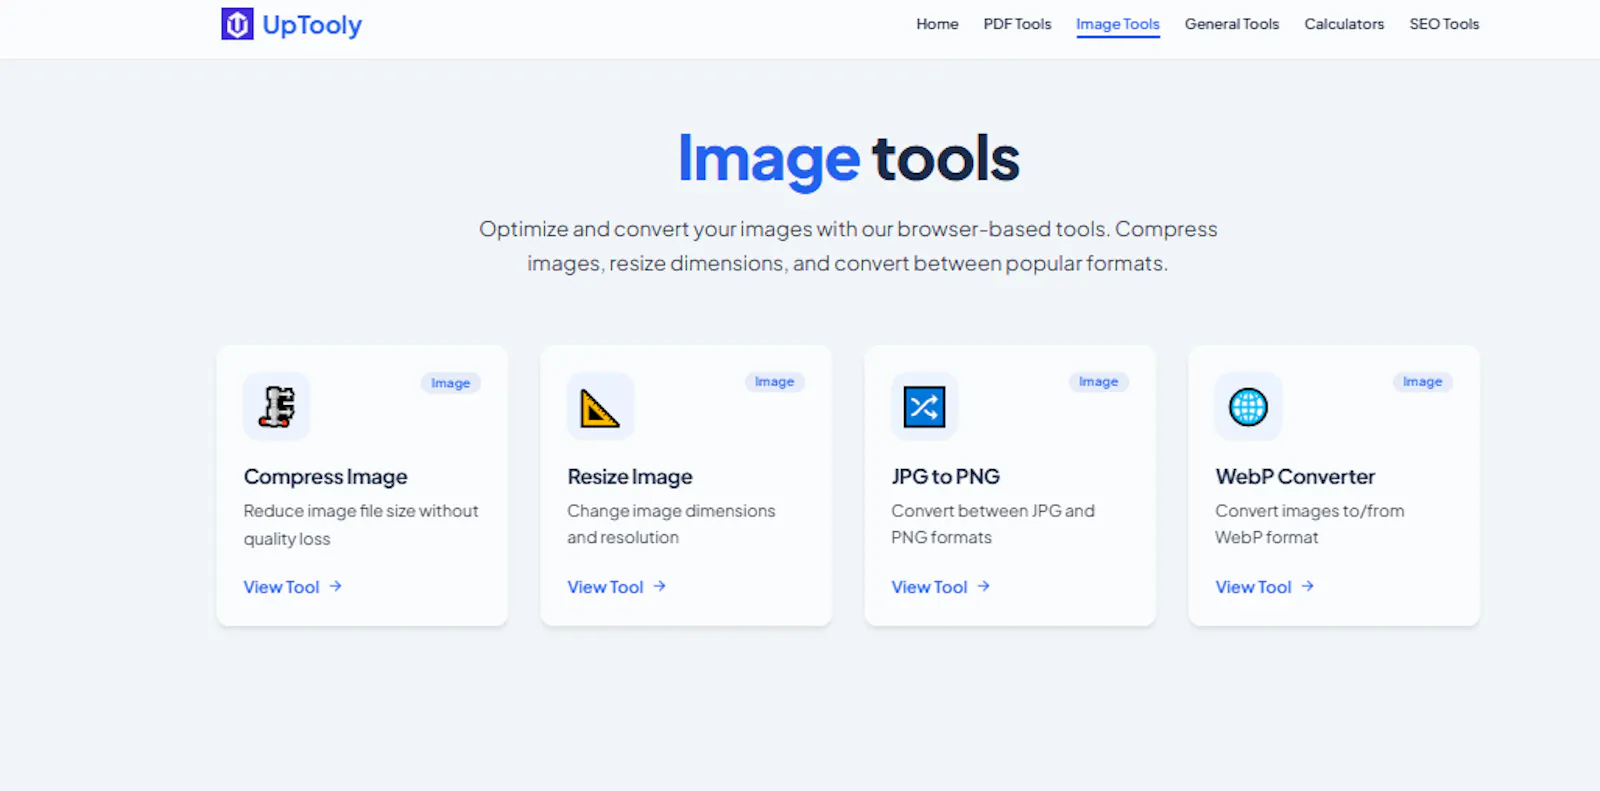Viewport: 1600px width, 791px height.
Task: Click the arrow icon beside WebP Converter View Tool
Action: (1308, 586)
